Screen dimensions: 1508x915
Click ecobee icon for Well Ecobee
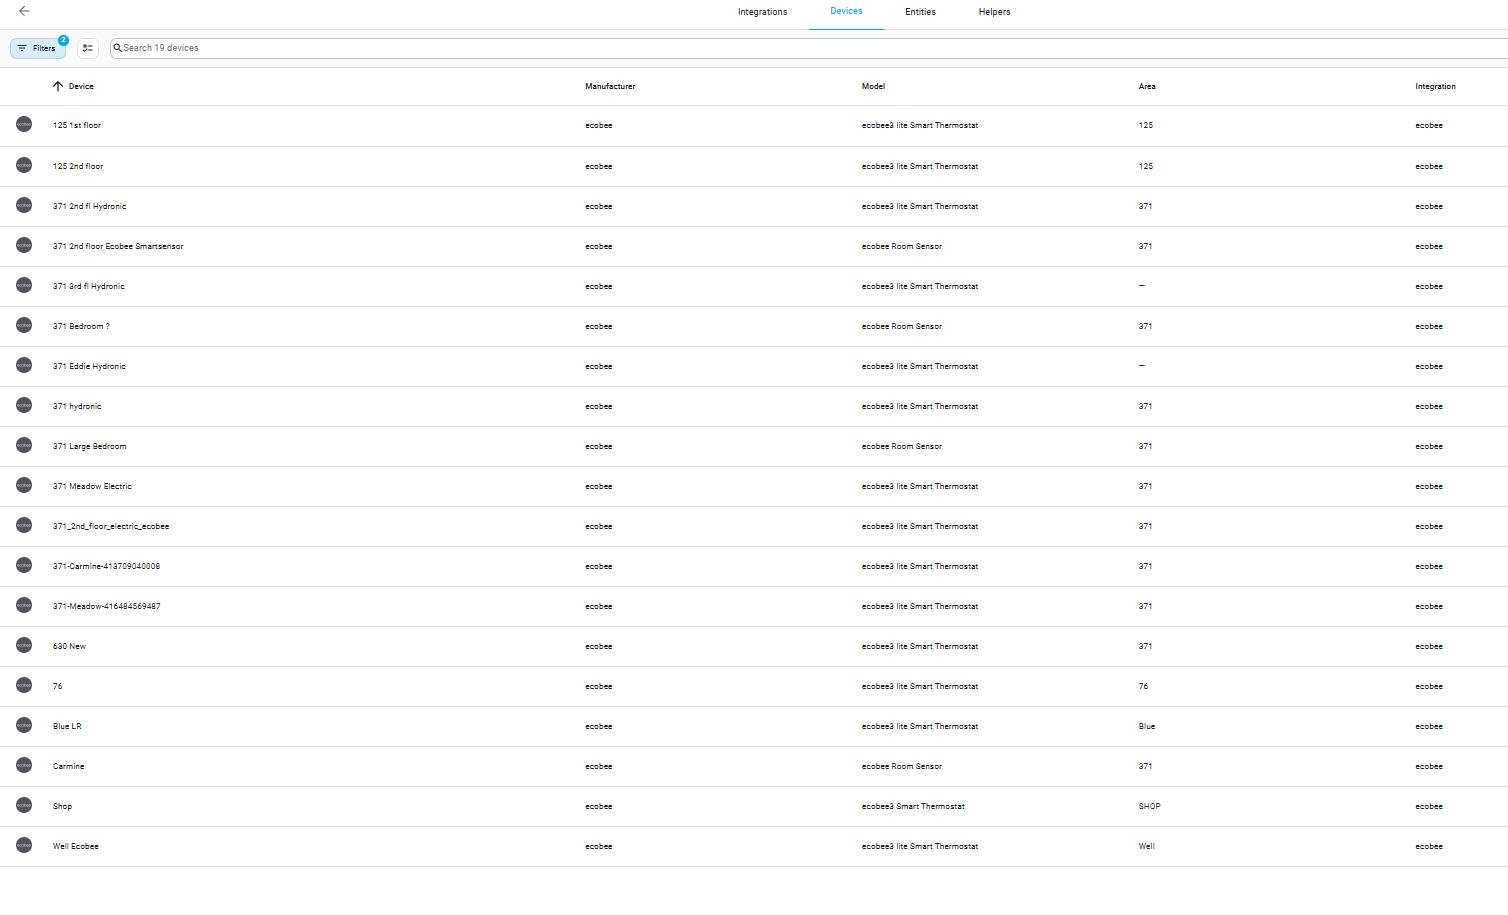24,845
